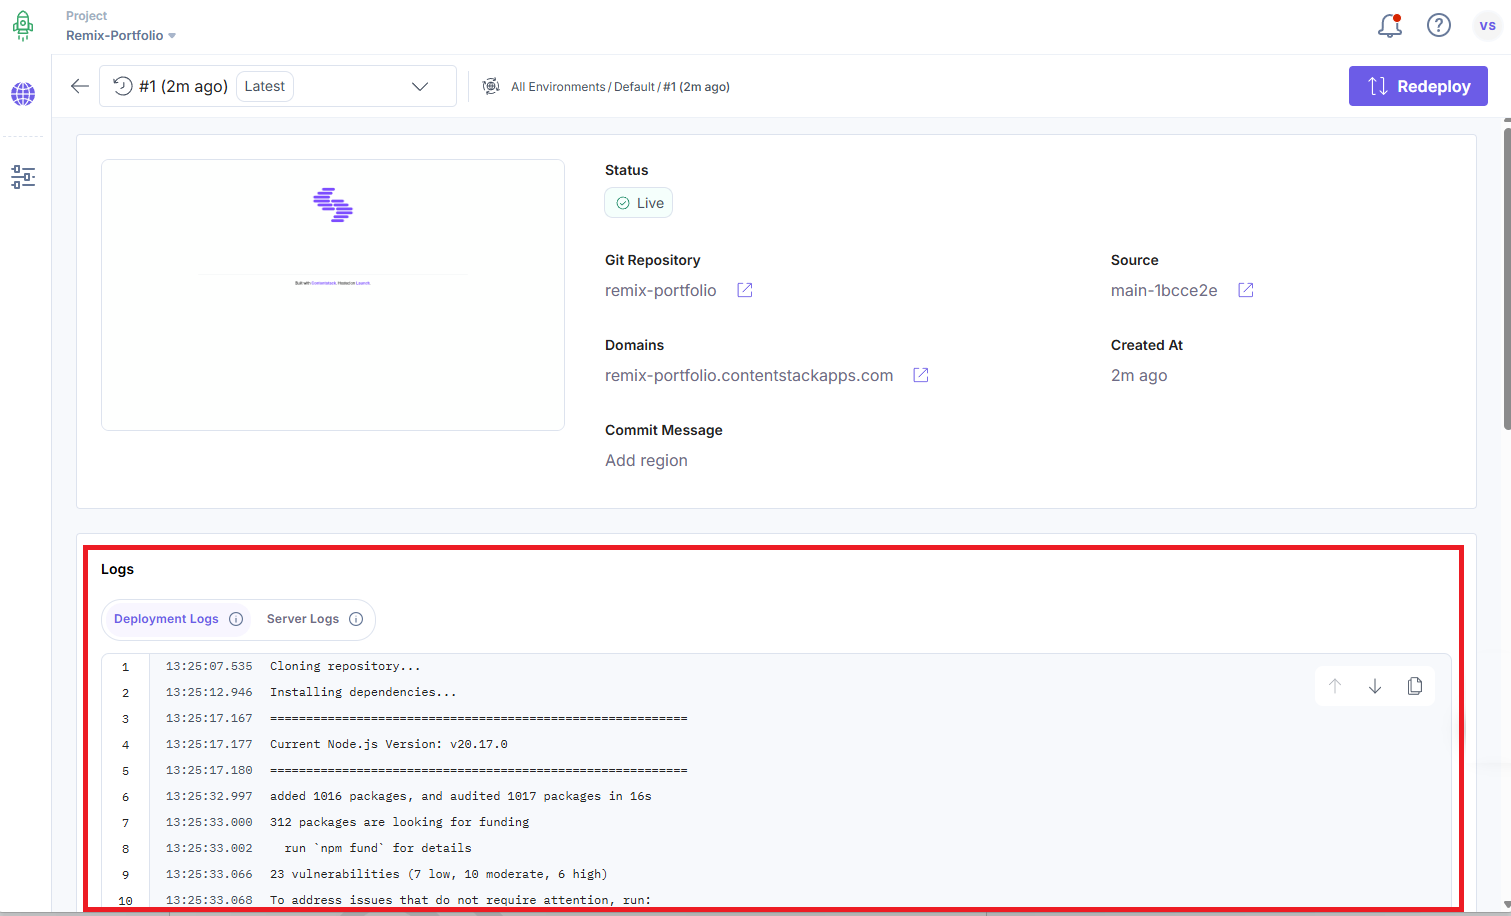The image size is (1511, 916).
Task: Jump to top of logs arrow
Action: click(x=1335, y=686)
